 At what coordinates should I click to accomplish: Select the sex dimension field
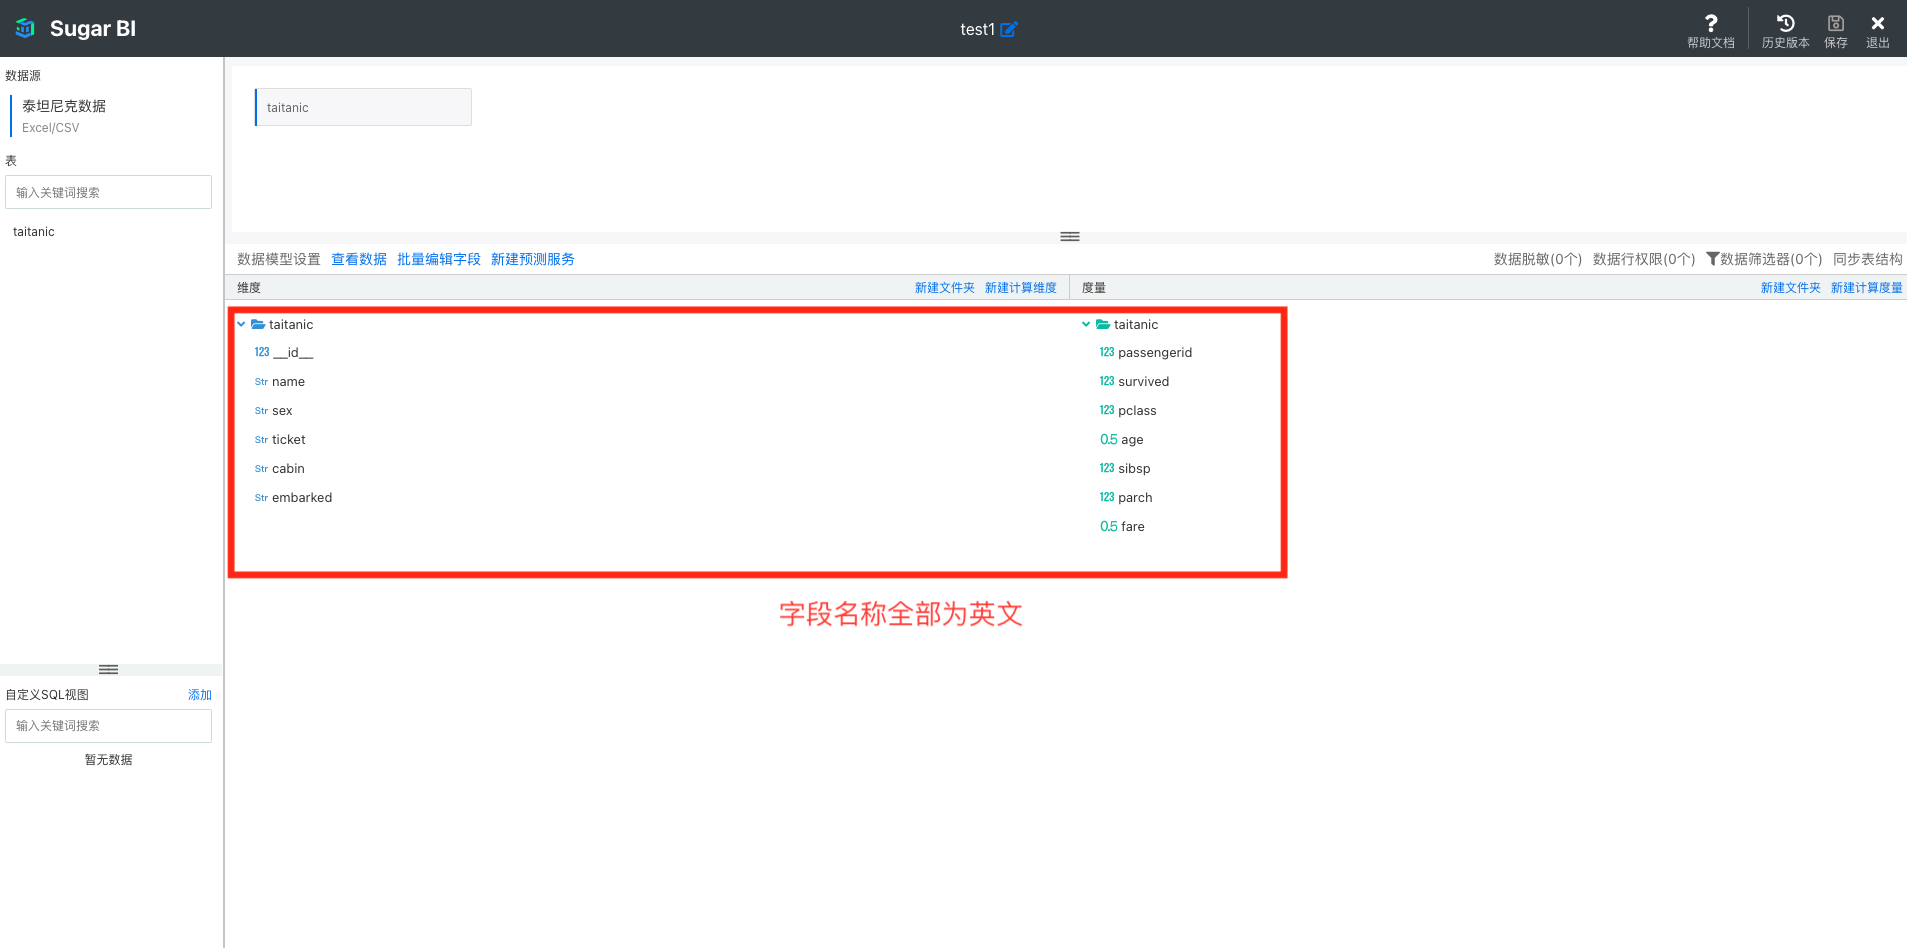282,411
